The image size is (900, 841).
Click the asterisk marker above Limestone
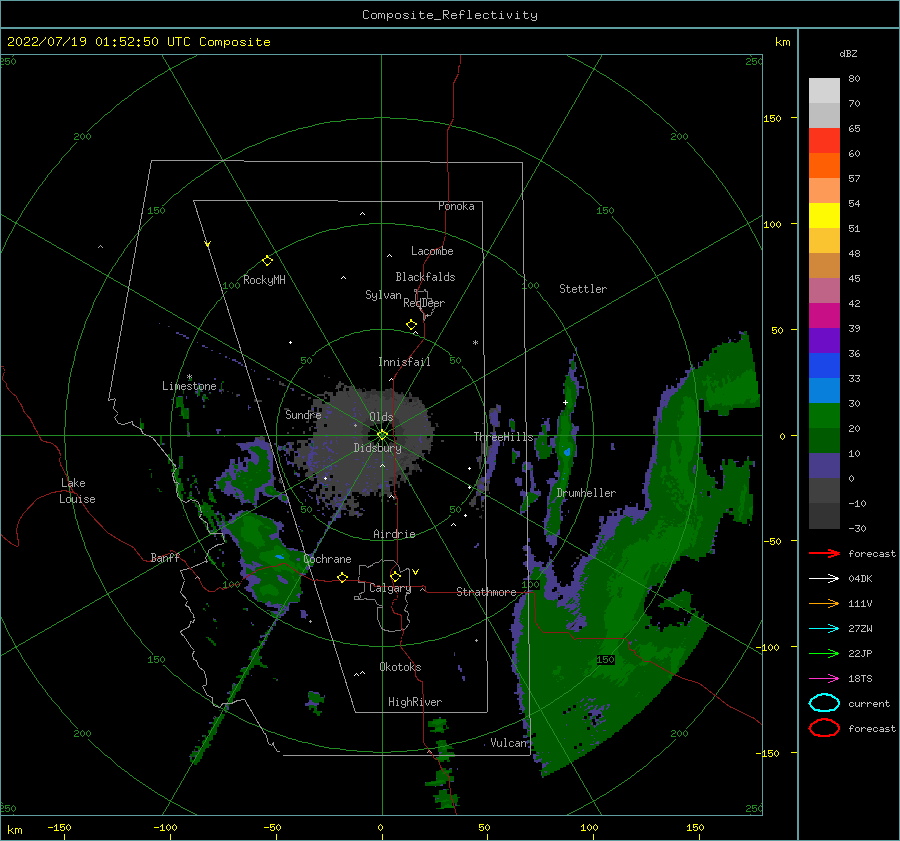coord(189,377)
